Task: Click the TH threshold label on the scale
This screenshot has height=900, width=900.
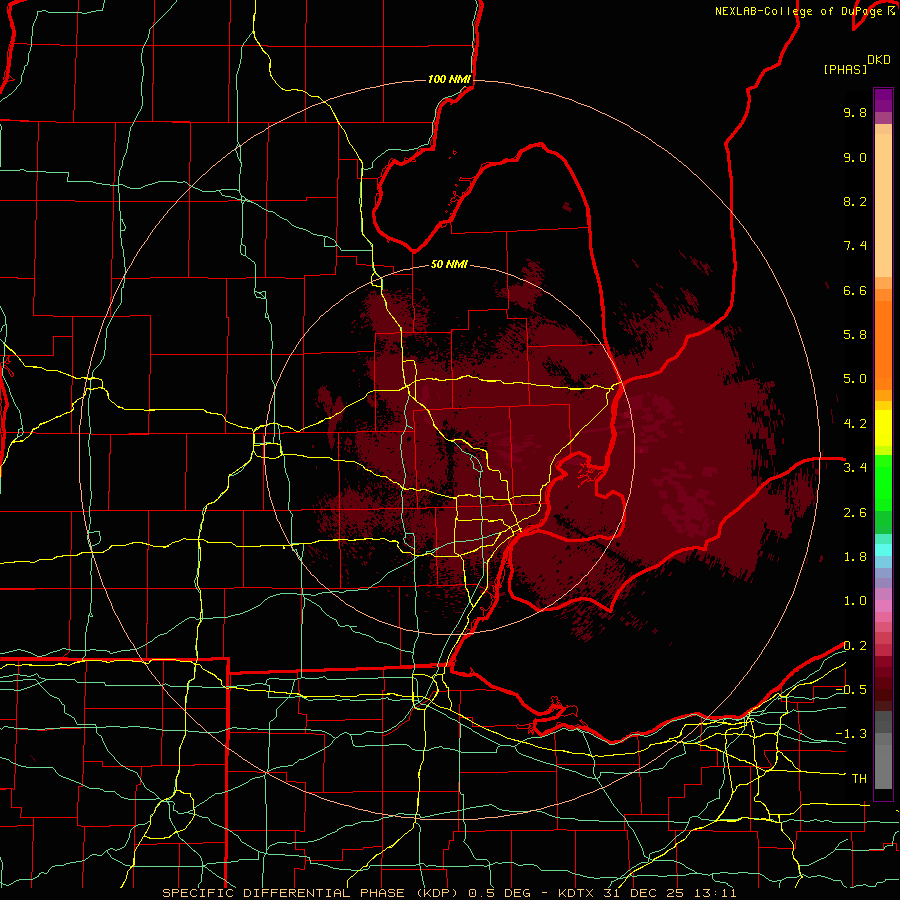Action: 859,779
